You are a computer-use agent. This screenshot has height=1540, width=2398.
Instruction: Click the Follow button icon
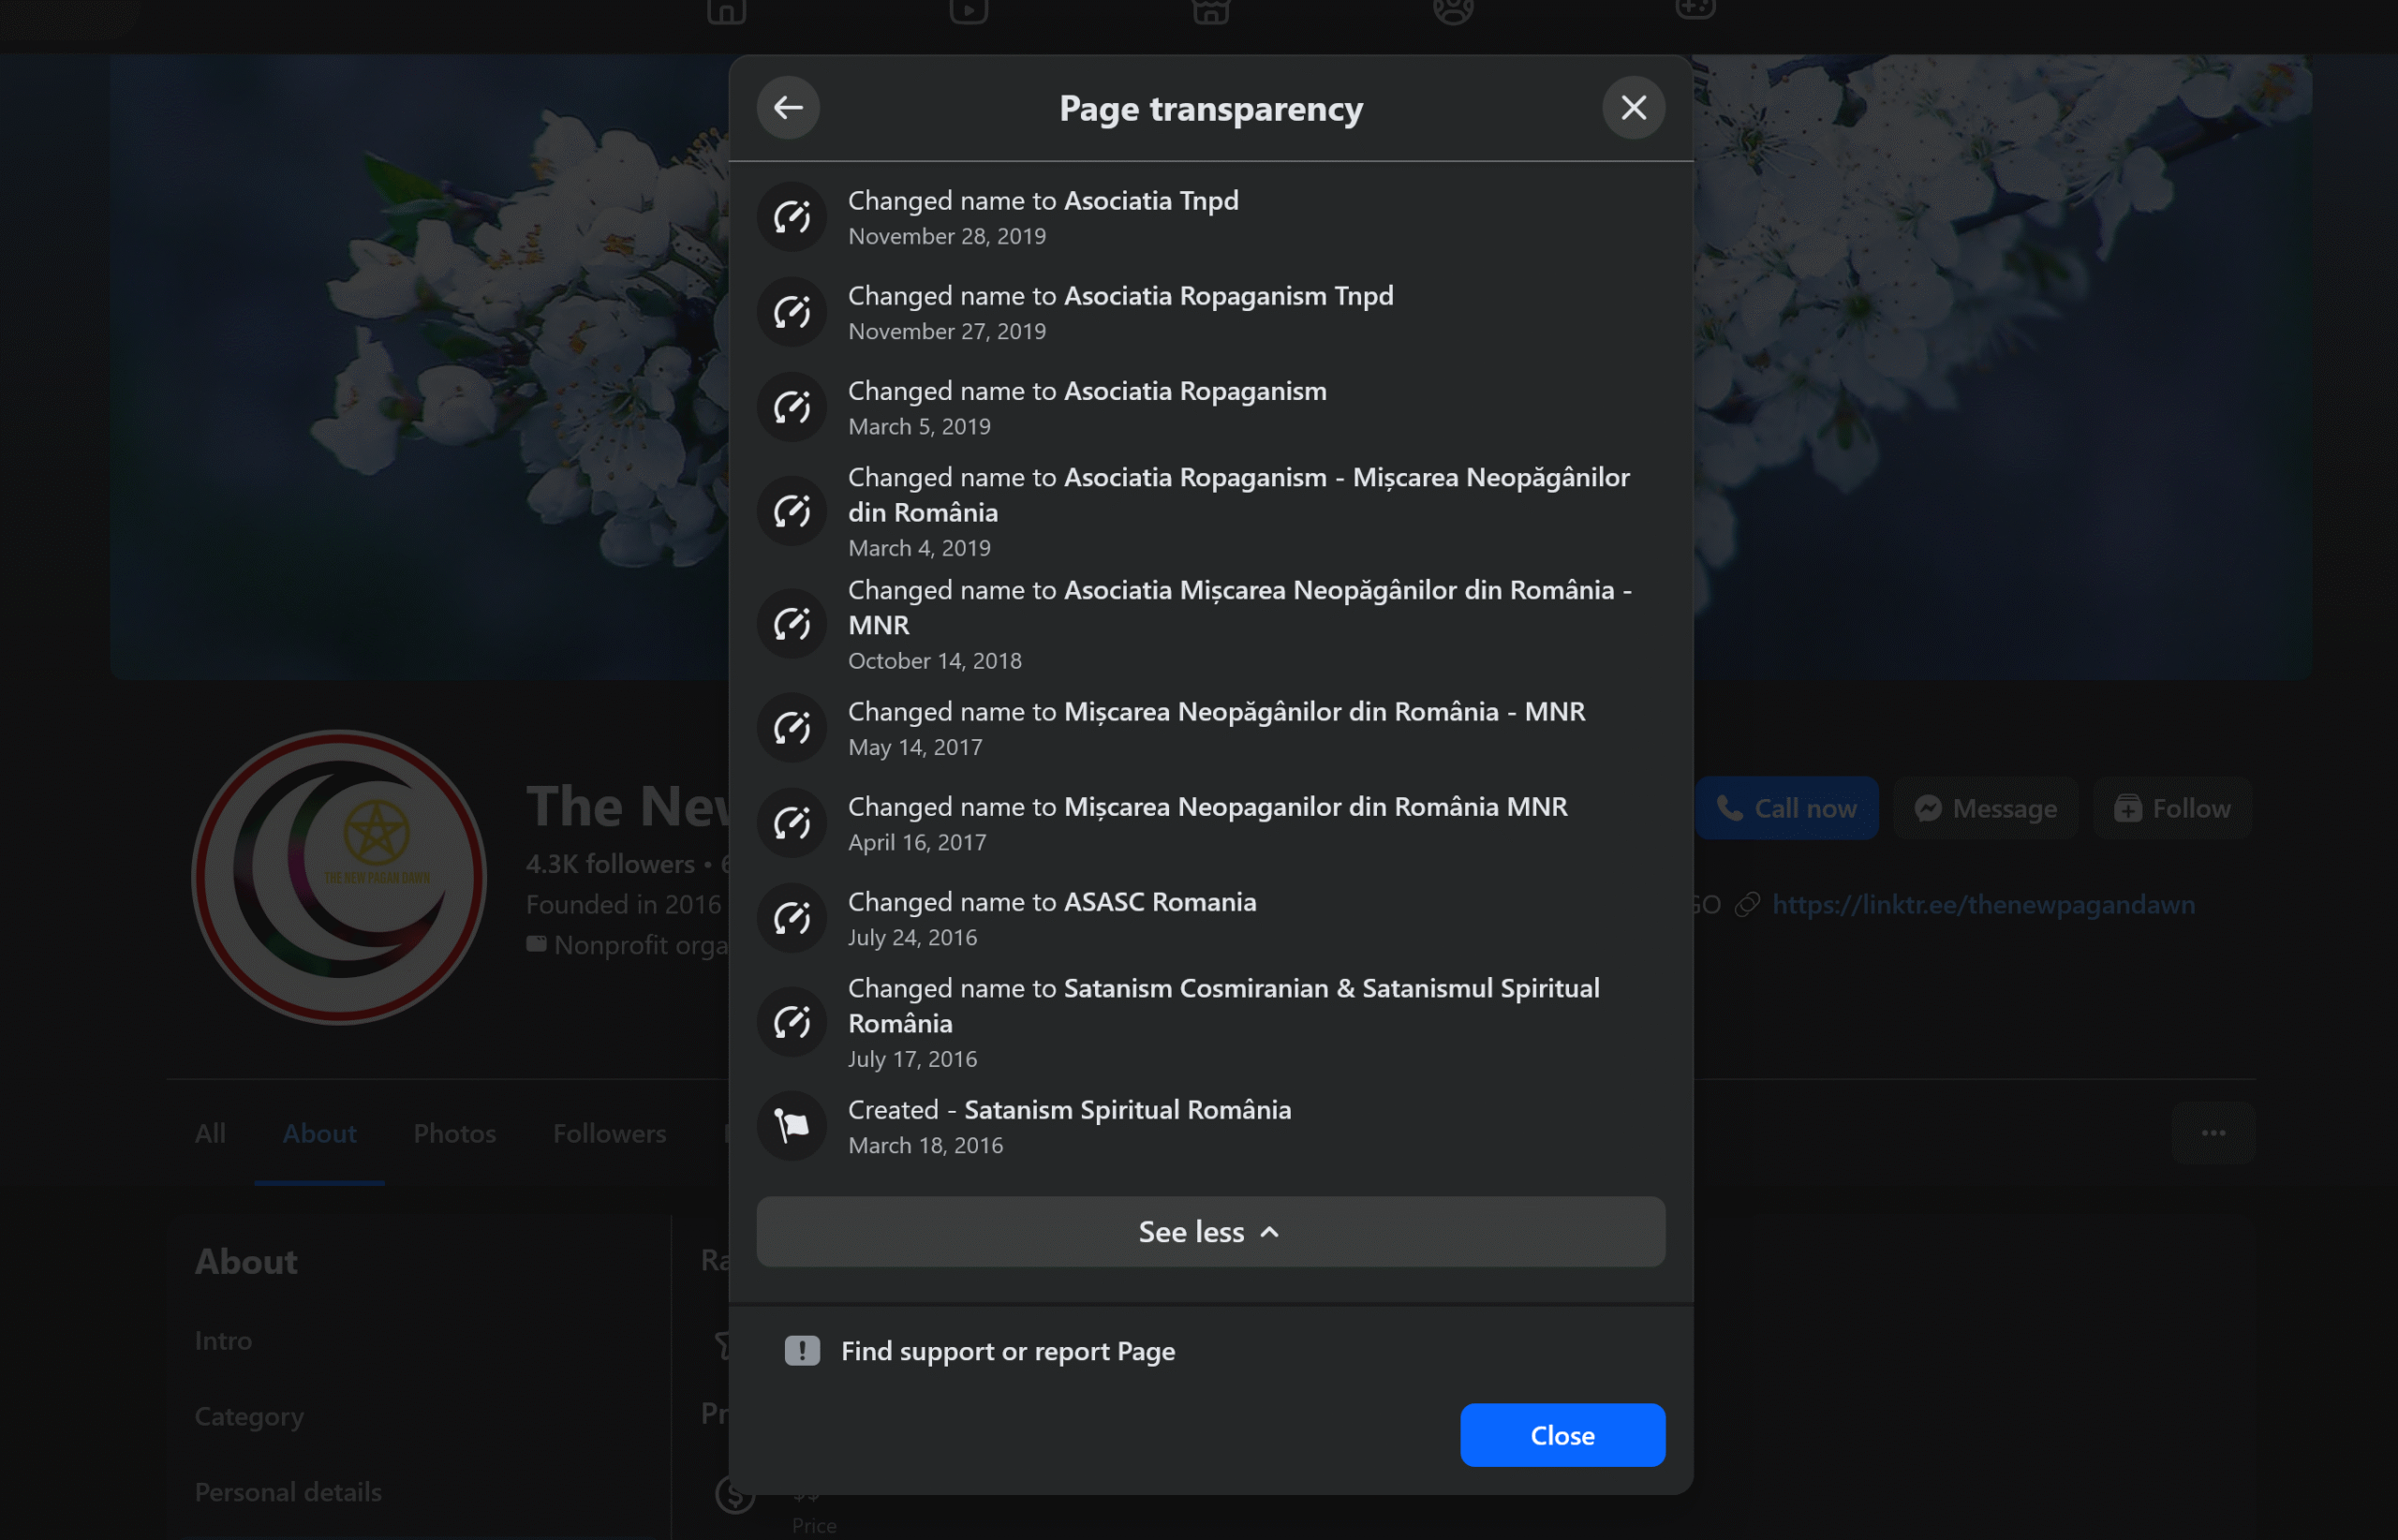[2127, 808]
